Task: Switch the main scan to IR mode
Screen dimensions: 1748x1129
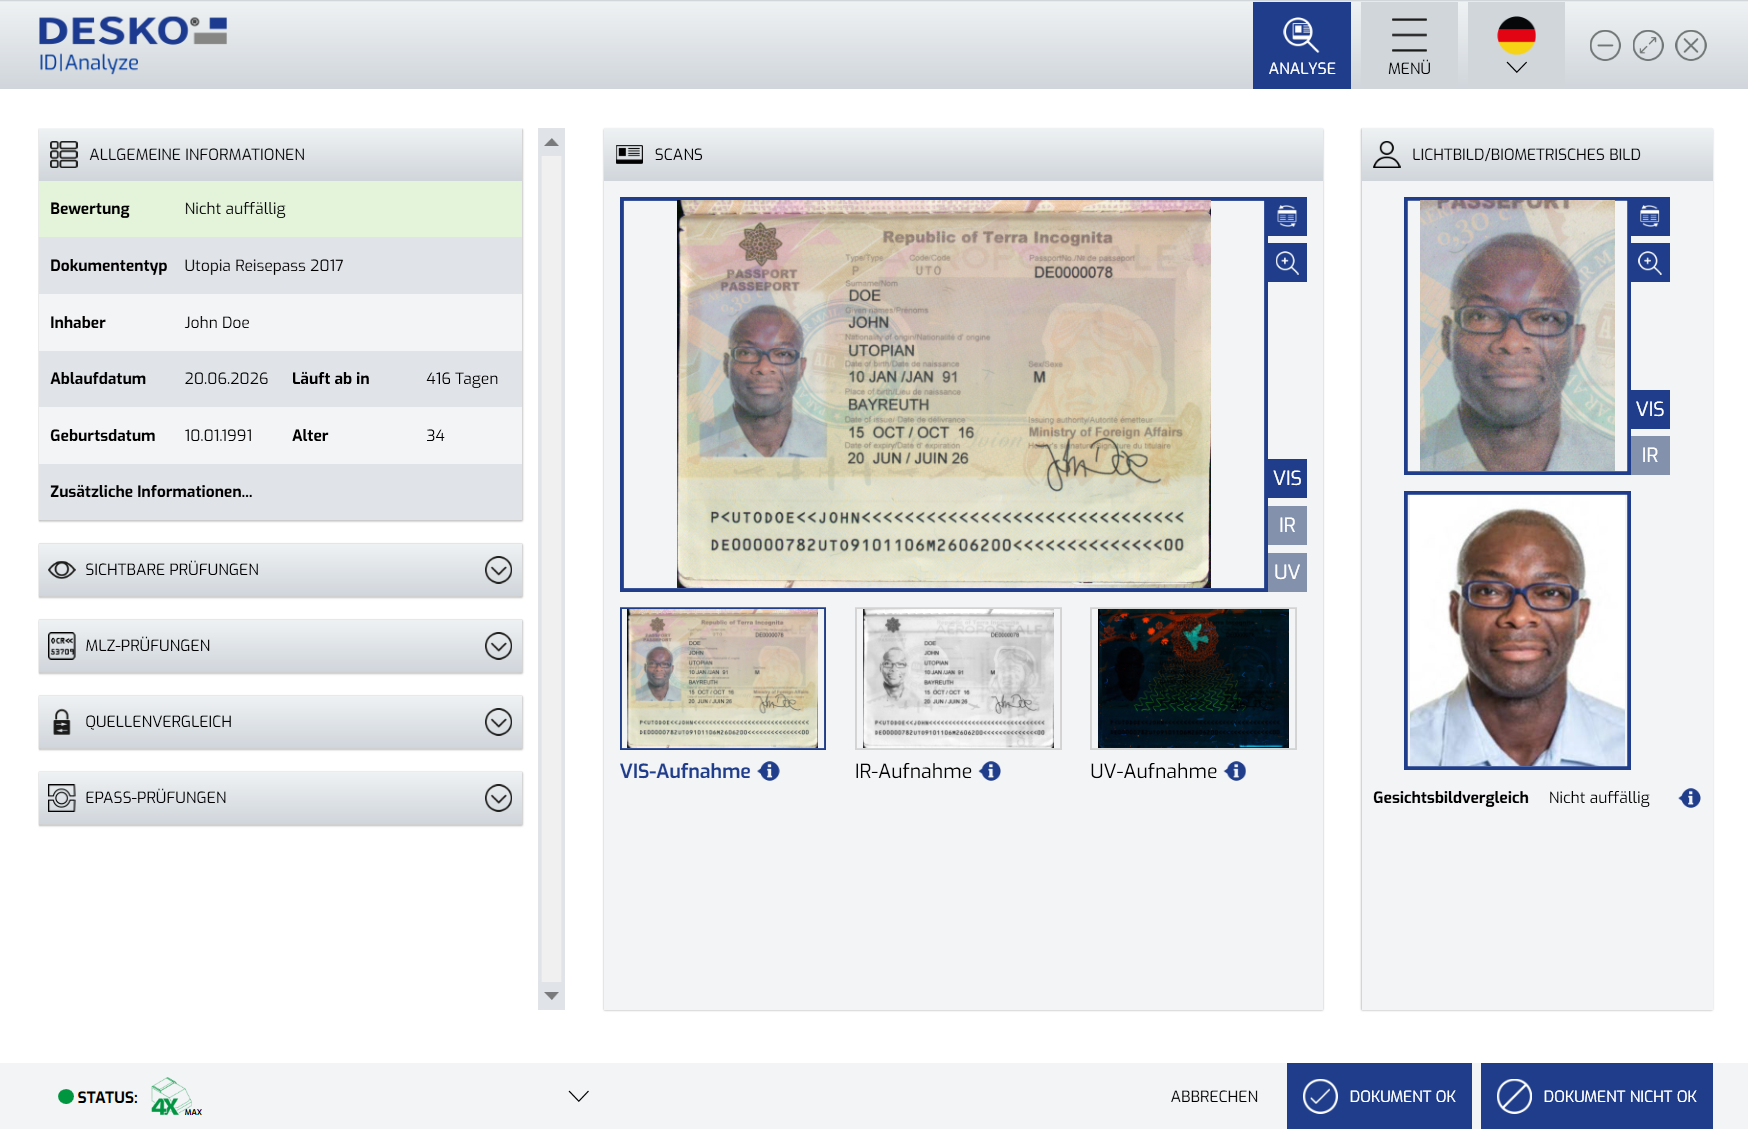Action: [1287, 525]
